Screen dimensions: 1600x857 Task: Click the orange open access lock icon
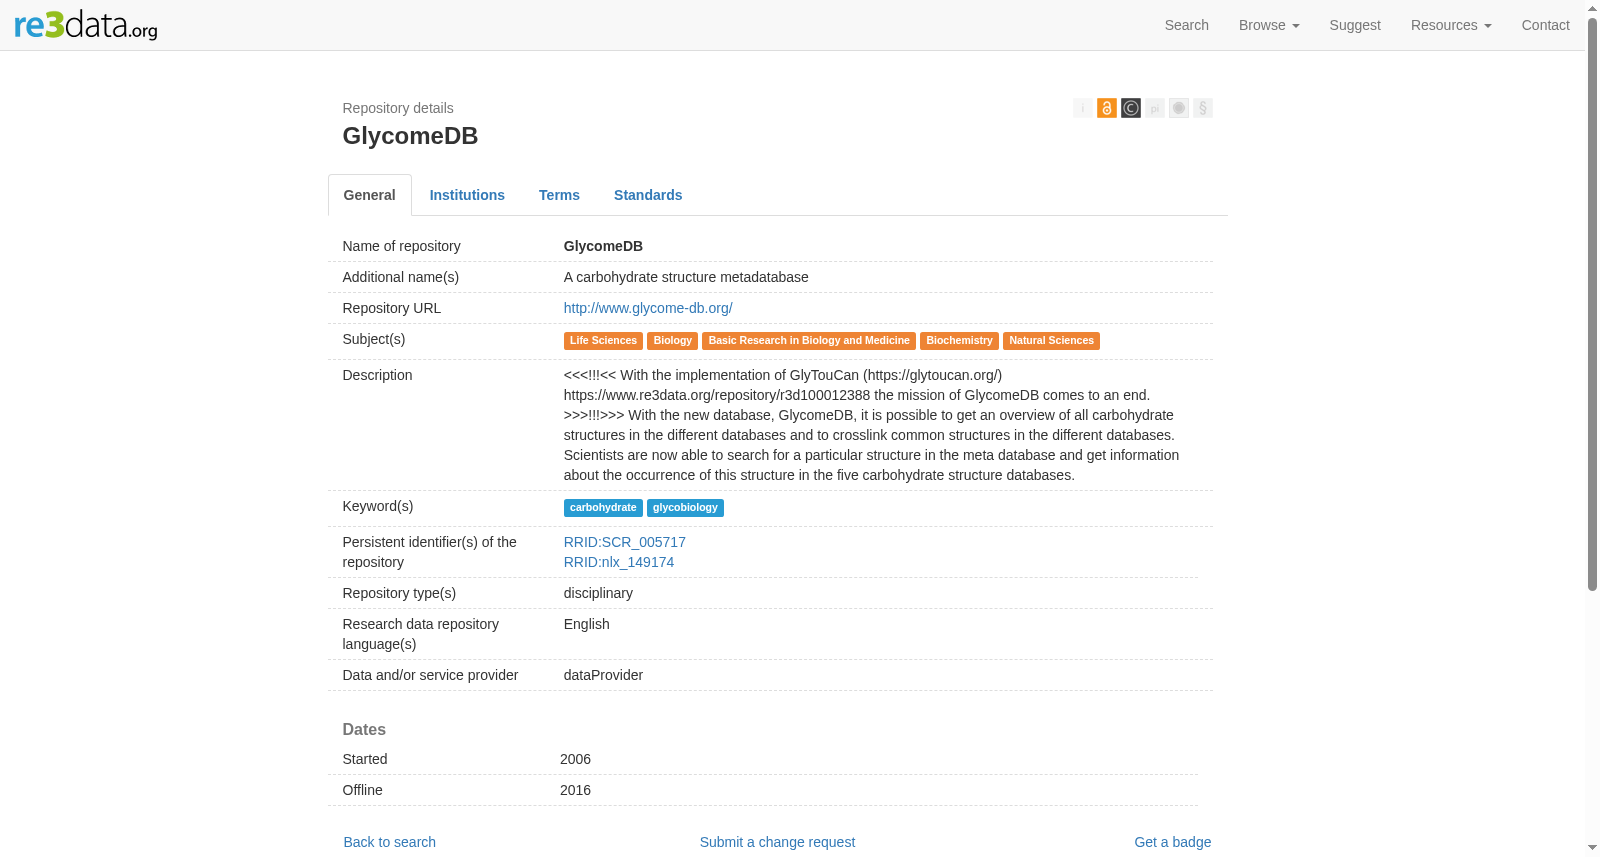(1107, 108)
